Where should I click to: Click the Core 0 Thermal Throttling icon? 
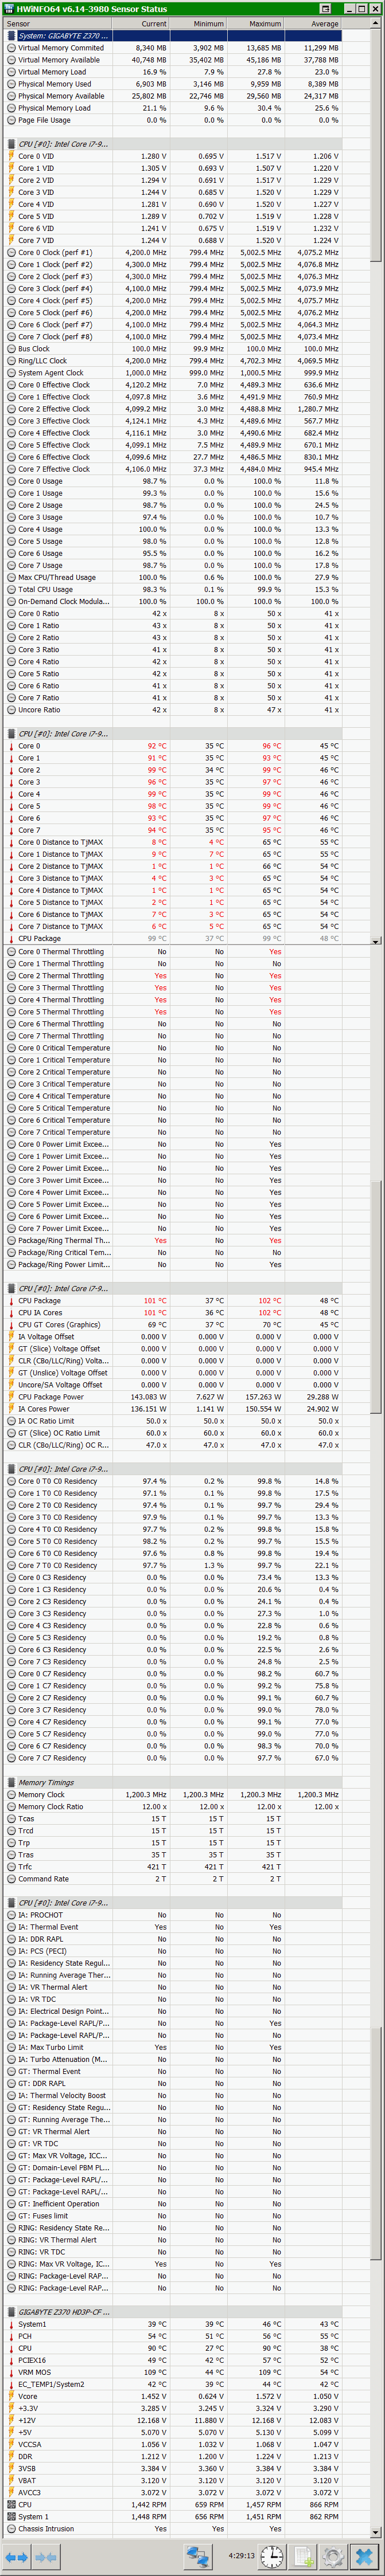pyautogui.click(x=11, y=952)
